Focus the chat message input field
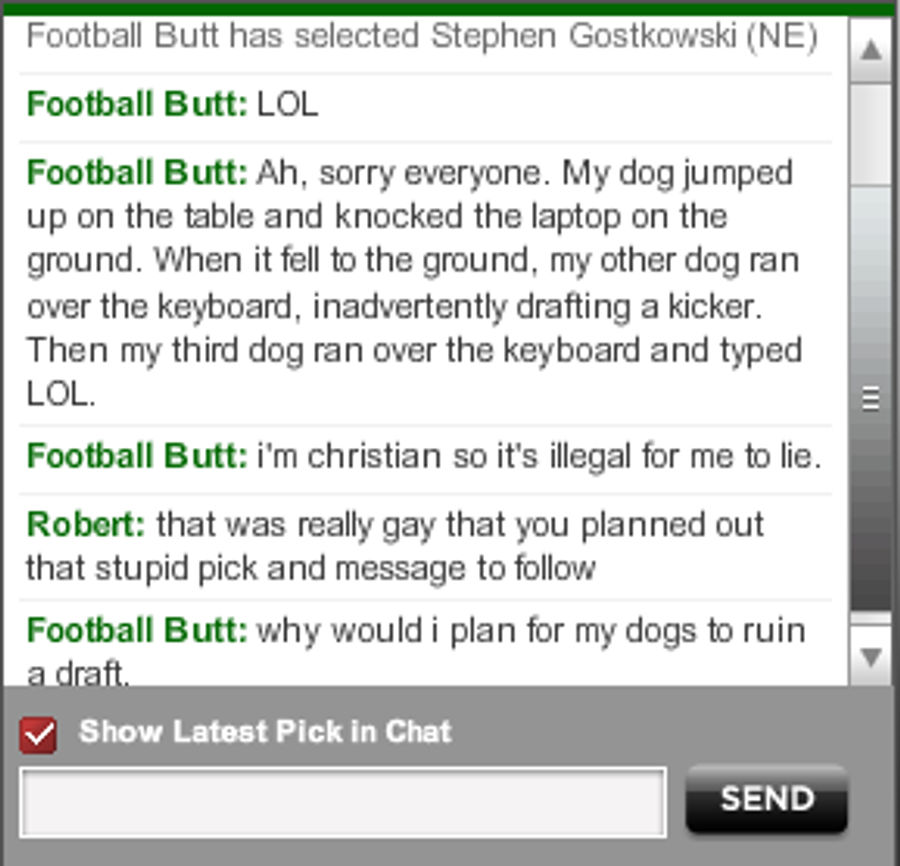Viewport: 900px width, 866px height. (343, 802)
